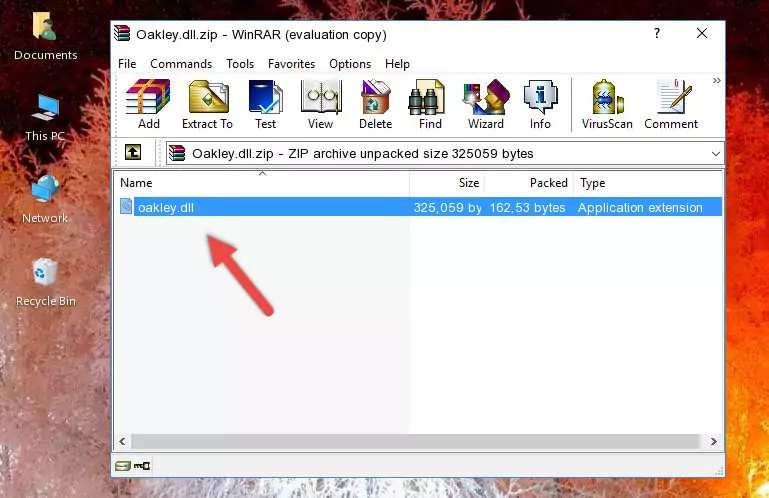Start VirusScan on the archive

(x=607, y=105)
